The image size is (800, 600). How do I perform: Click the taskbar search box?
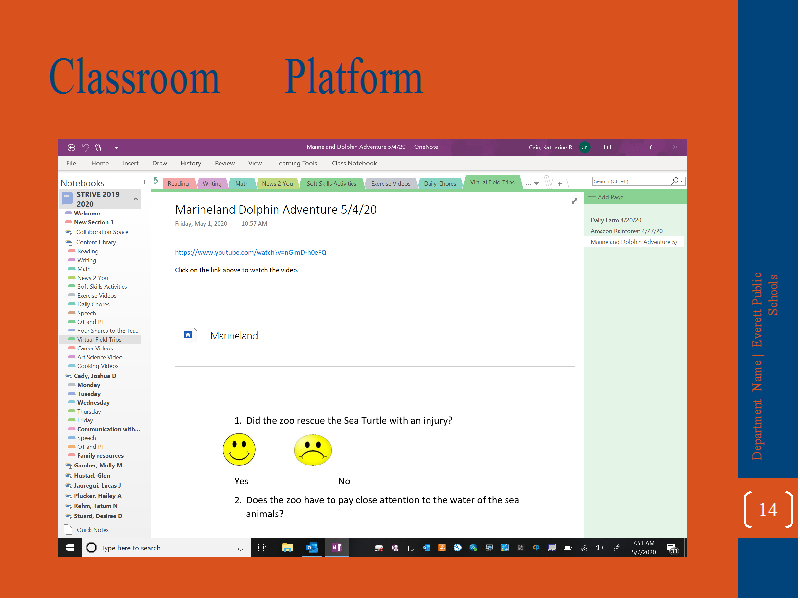[166, 548]
